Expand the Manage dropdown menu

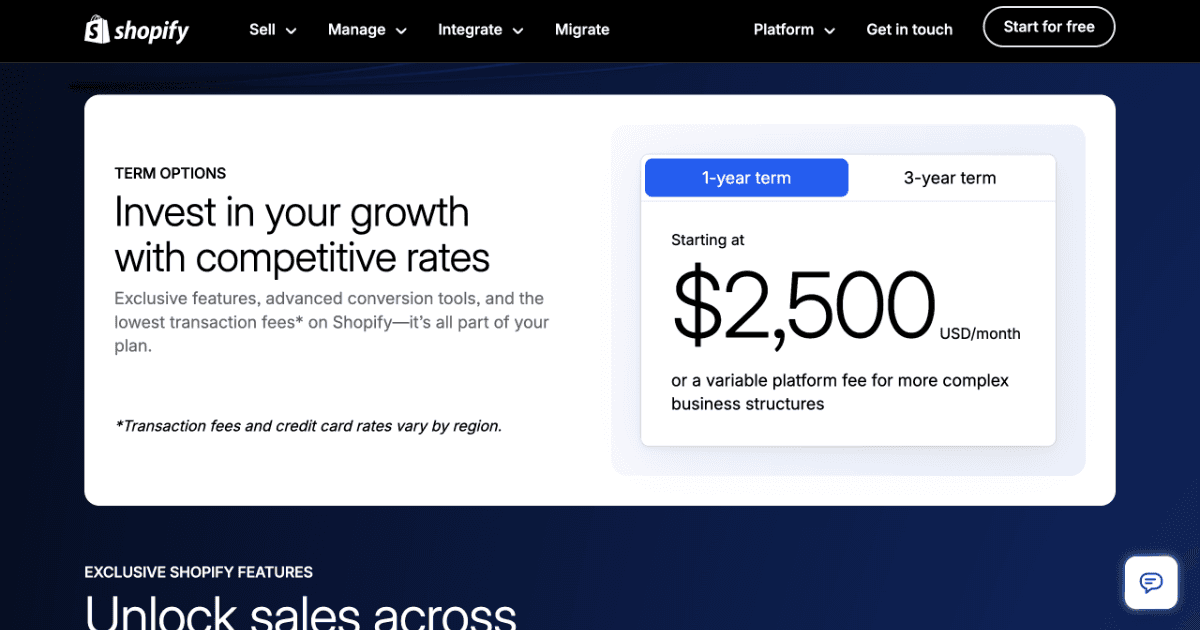(367, 30)
